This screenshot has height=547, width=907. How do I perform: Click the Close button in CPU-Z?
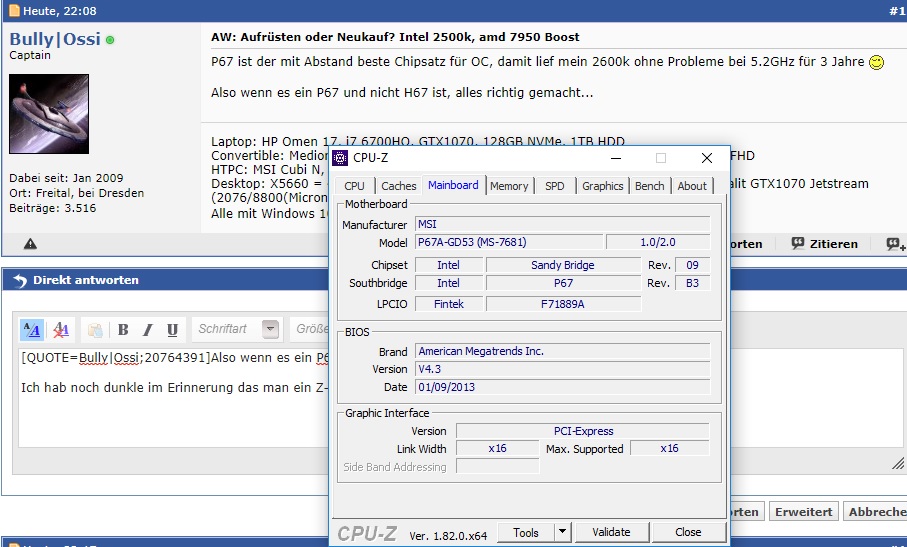coord(688,532)
